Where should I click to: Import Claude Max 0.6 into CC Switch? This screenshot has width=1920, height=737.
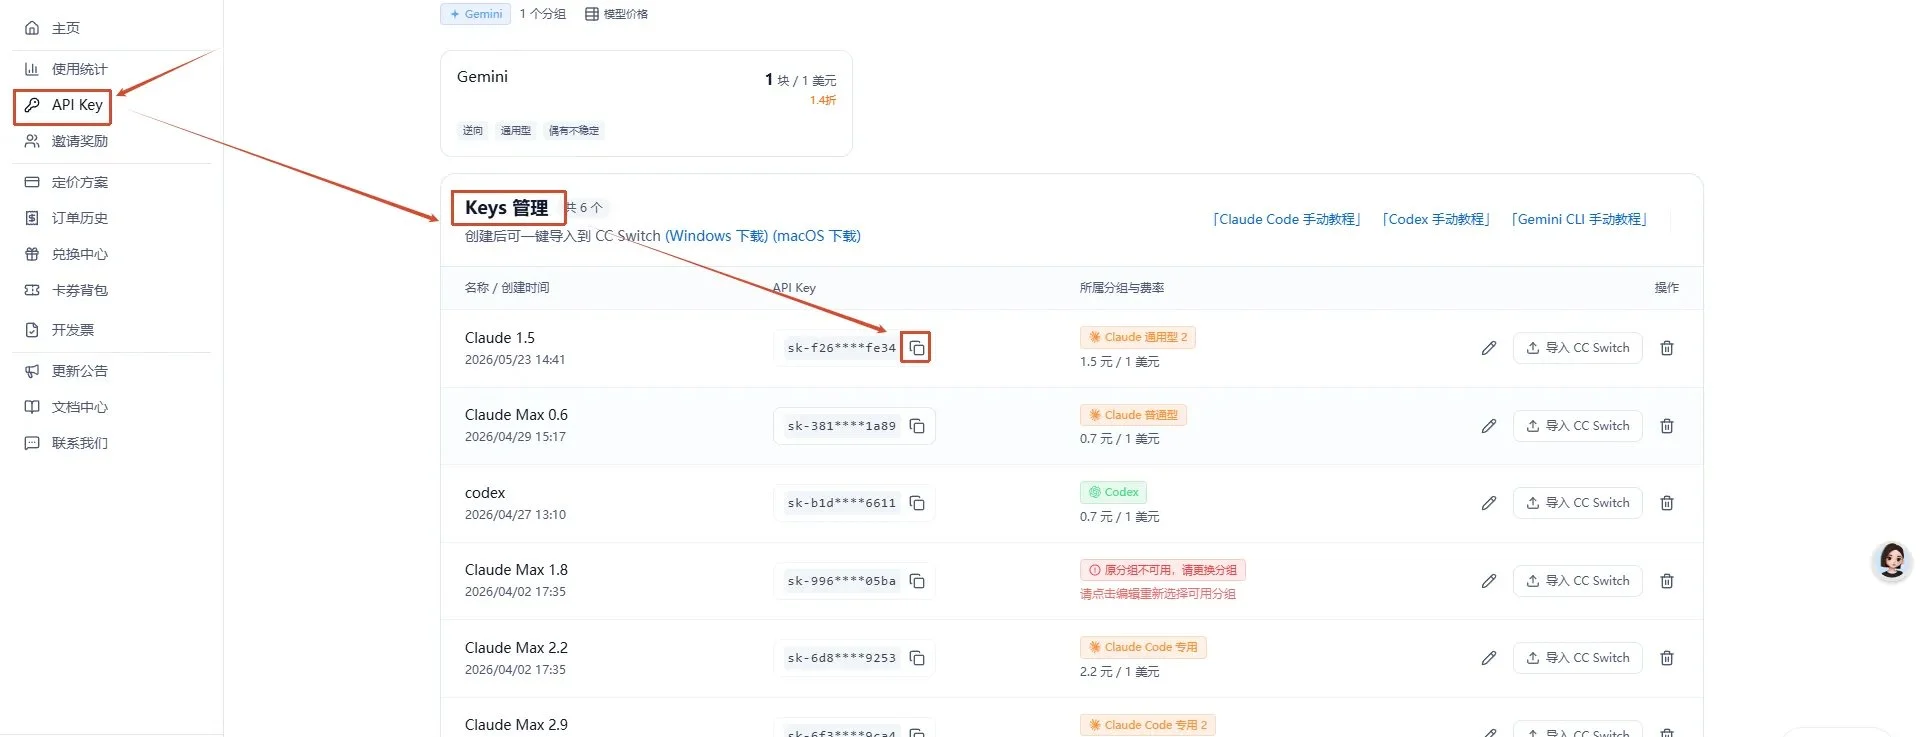[1577, 426]
